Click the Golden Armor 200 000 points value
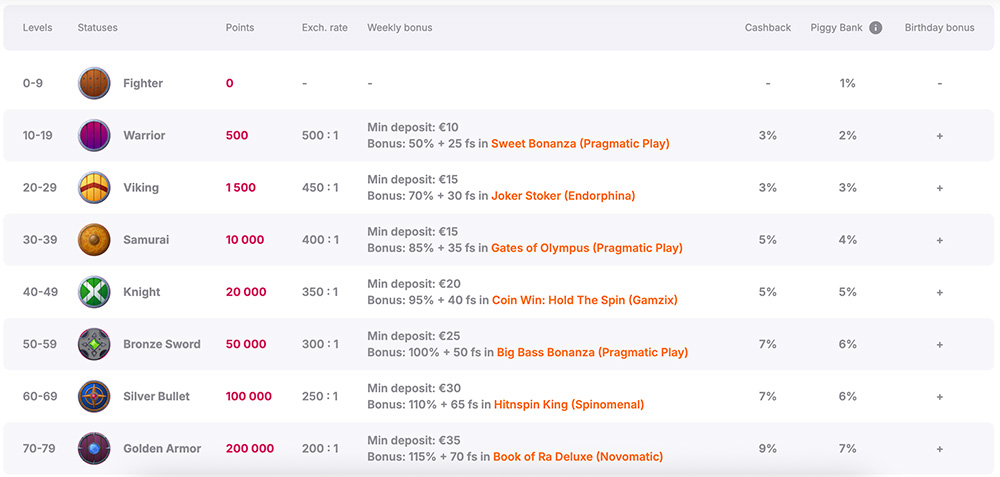1000x477 pixels. coord(249,449)
